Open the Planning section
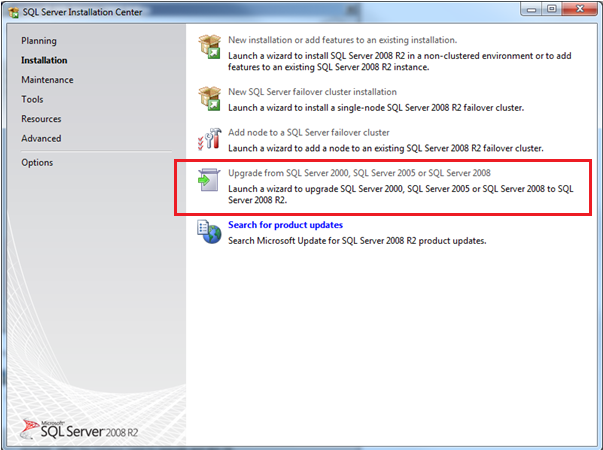 click(x=39, y=41)
